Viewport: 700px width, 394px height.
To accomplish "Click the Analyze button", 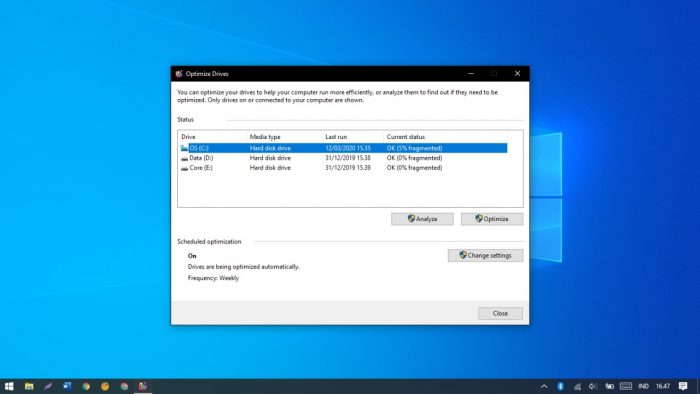I will [422, 219].
